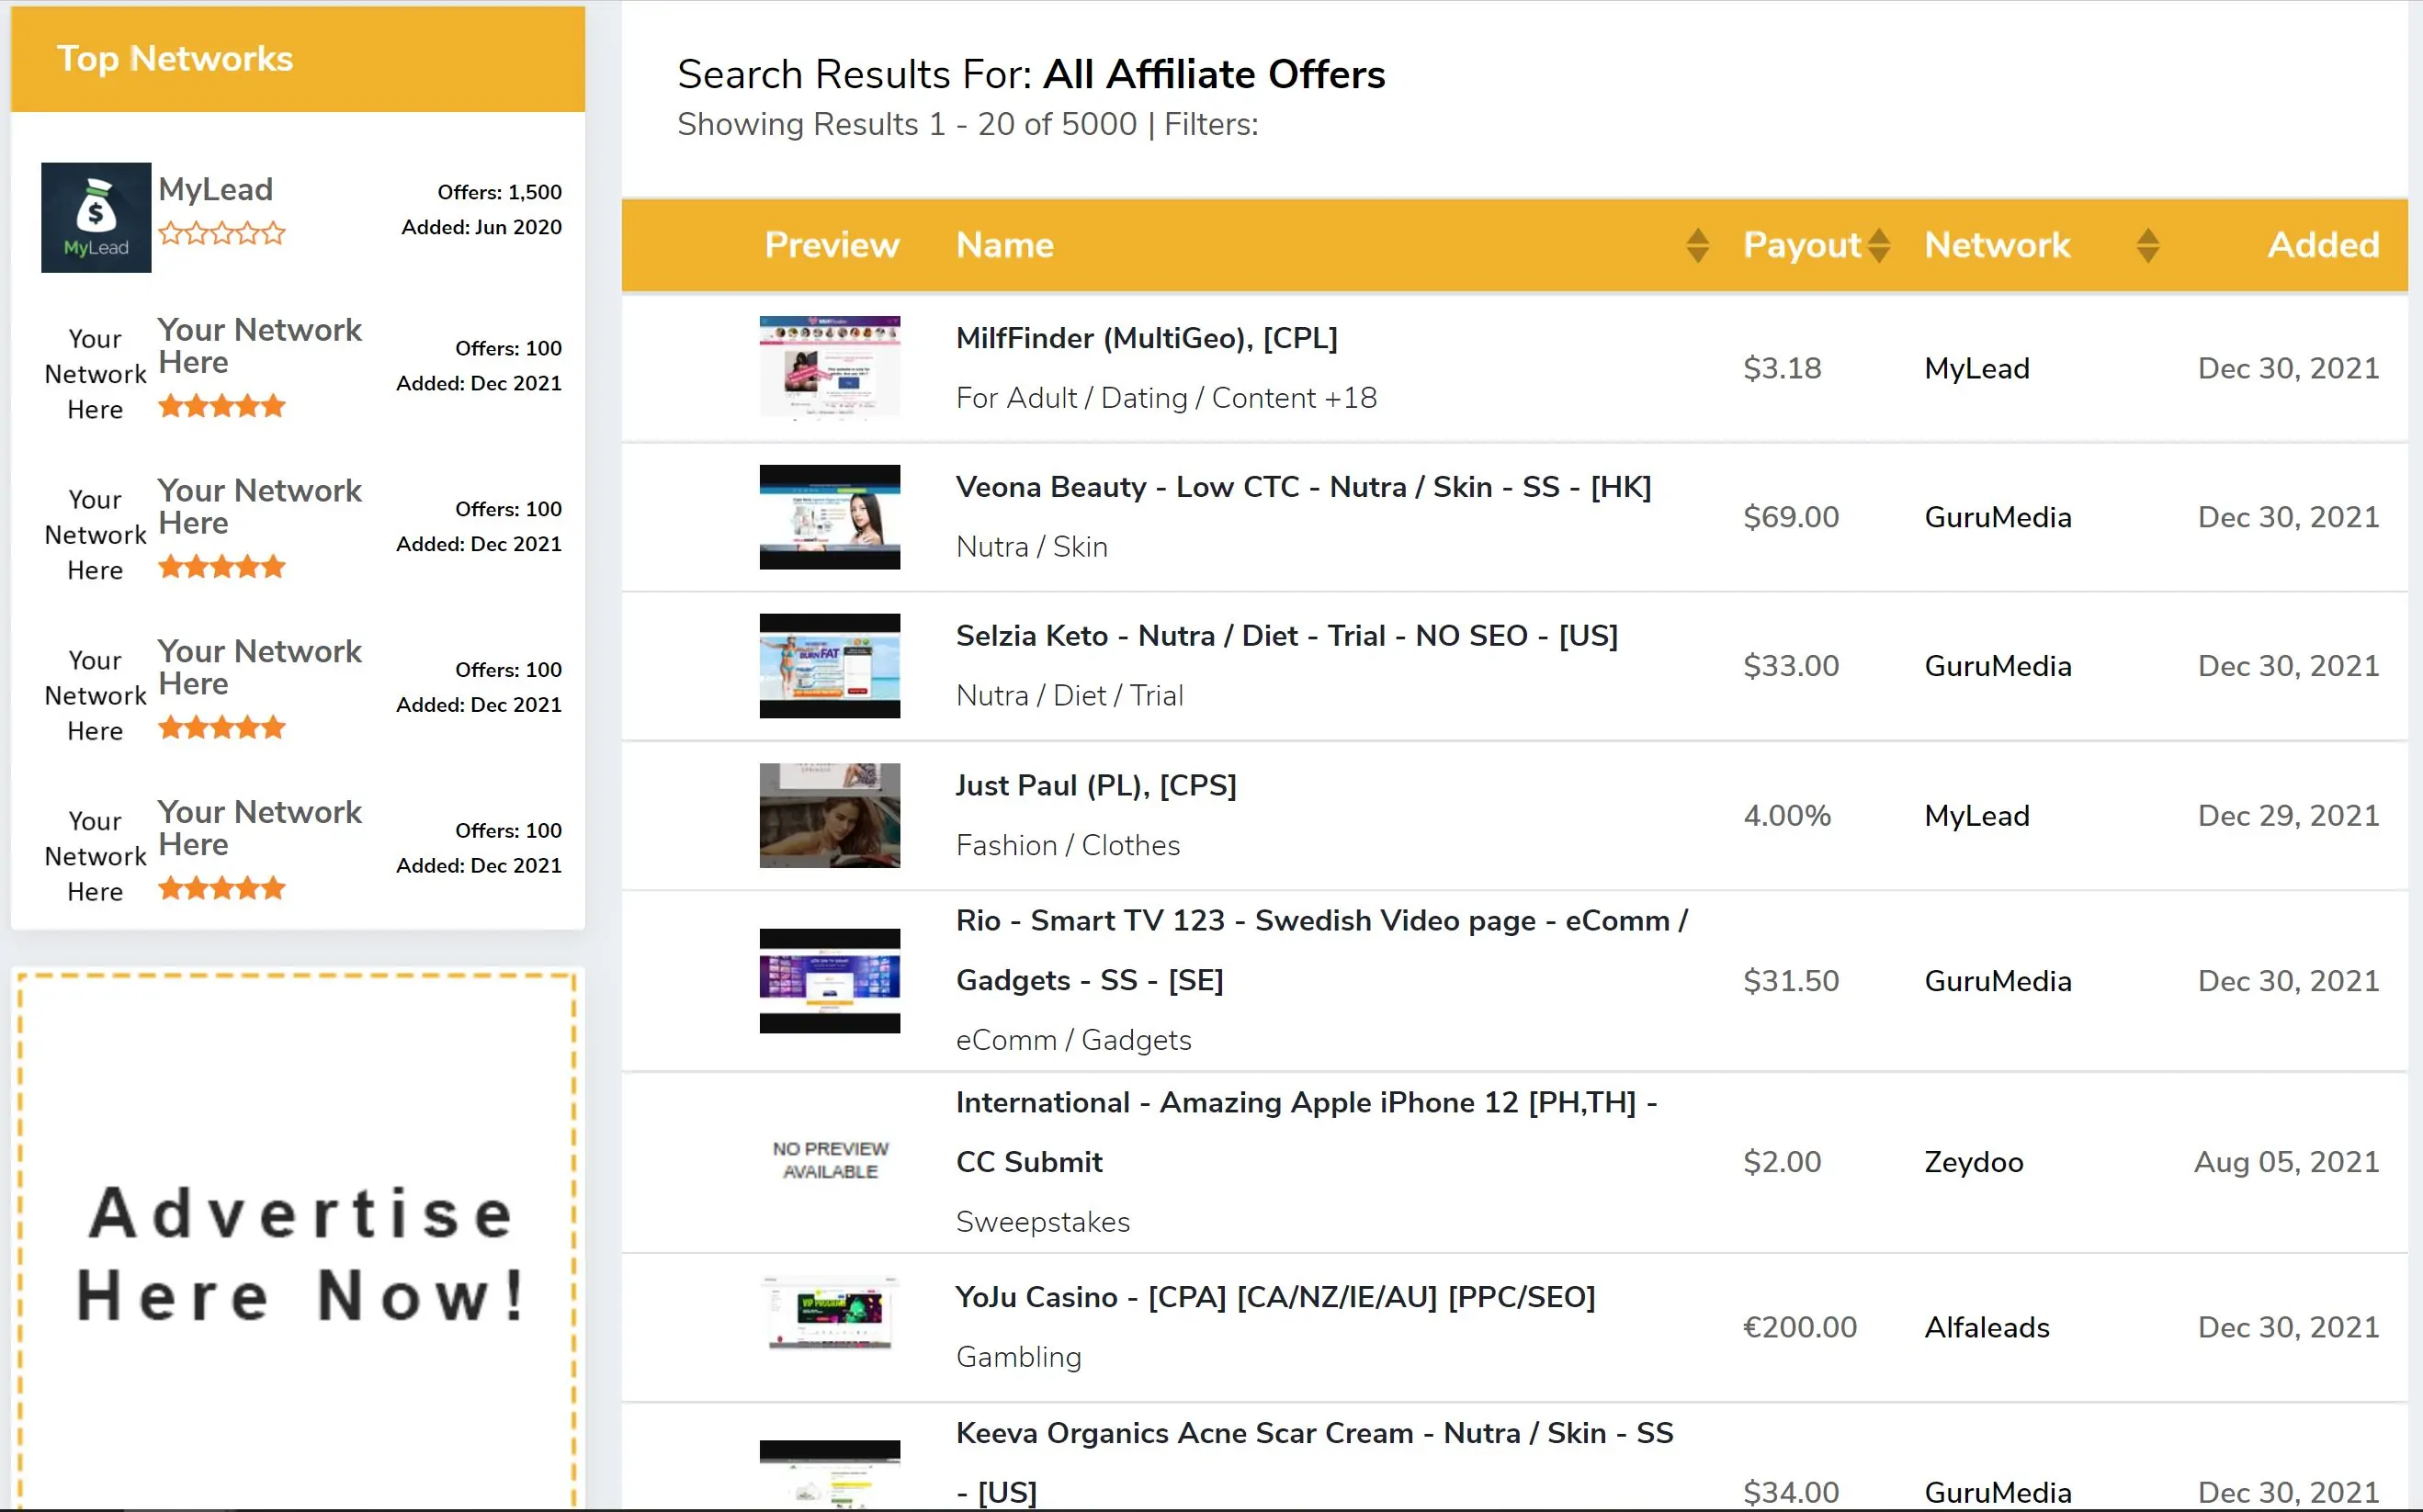
Task: Open Selzia Keto preview thumbnail
Action: click(829, 666)
